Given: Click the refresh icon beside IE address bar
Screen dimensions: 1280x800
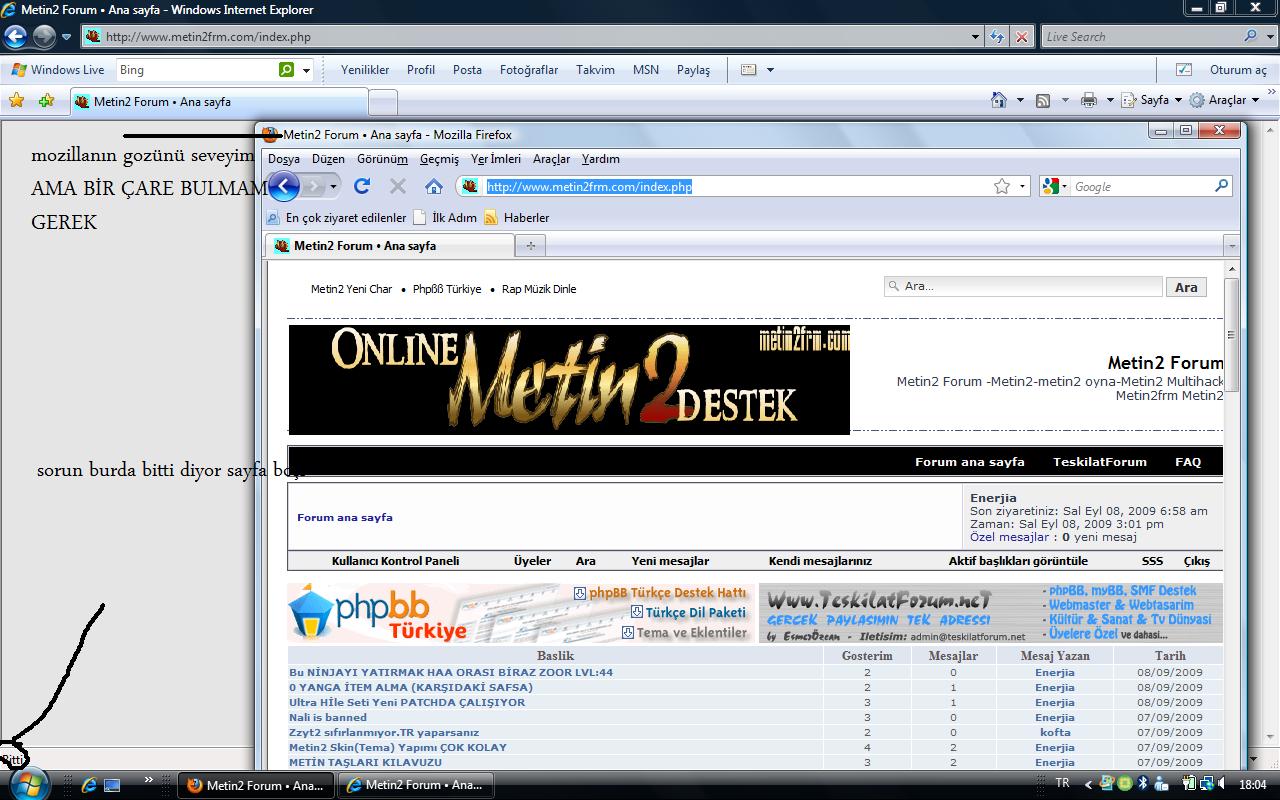Looking at the screenshot, I should click(997, 37).
